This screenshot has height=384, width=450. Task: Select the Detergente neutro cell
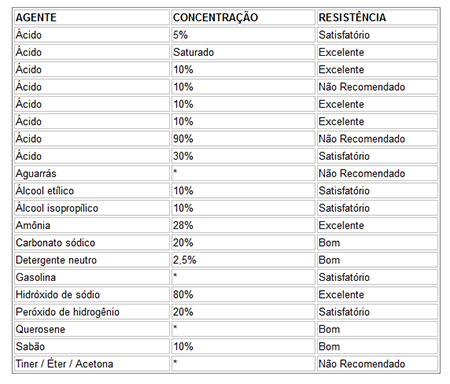[92, 260]
